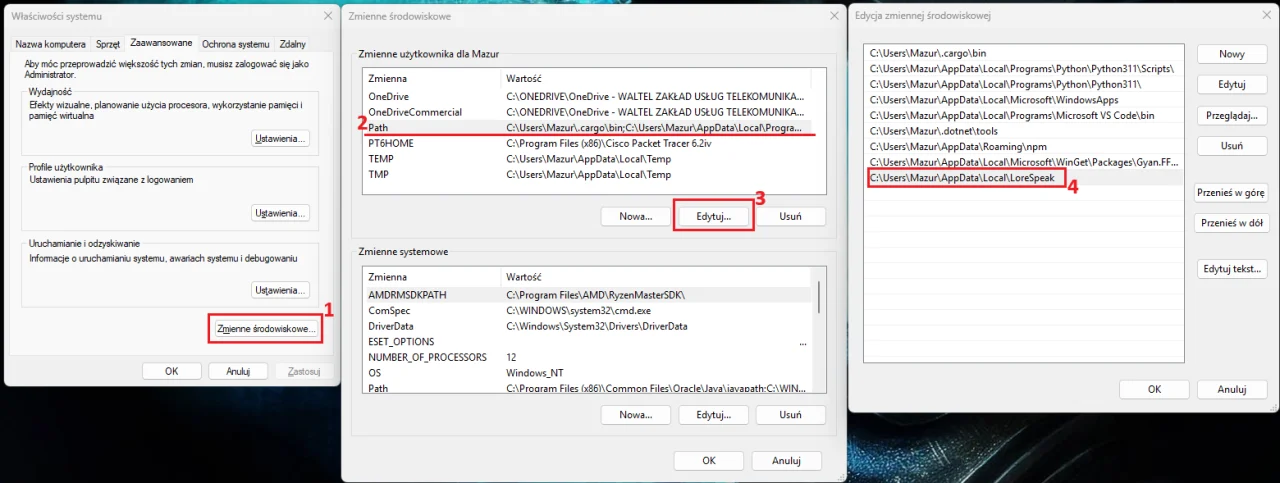
Task: Click the Zmienna header in the system variables
Action: [x=432, y=277]
